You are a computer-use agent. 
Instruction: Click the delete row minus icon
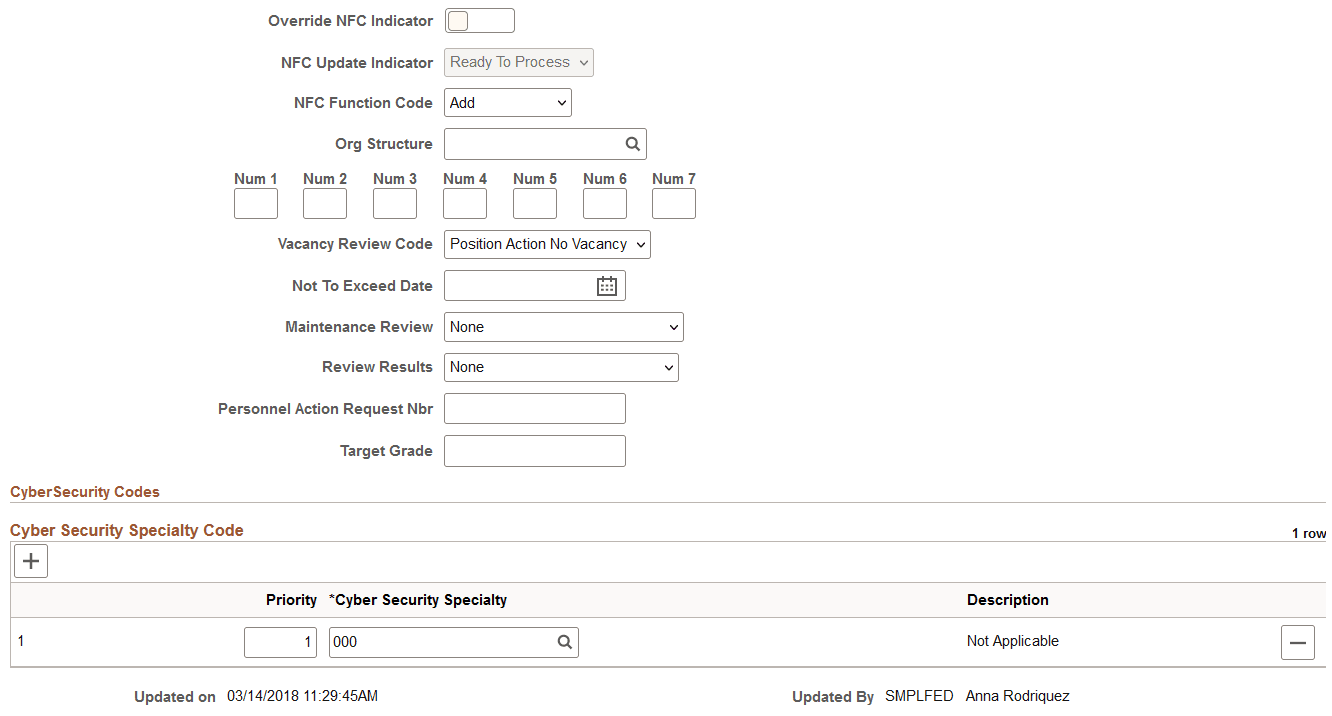pos(1297,642)
